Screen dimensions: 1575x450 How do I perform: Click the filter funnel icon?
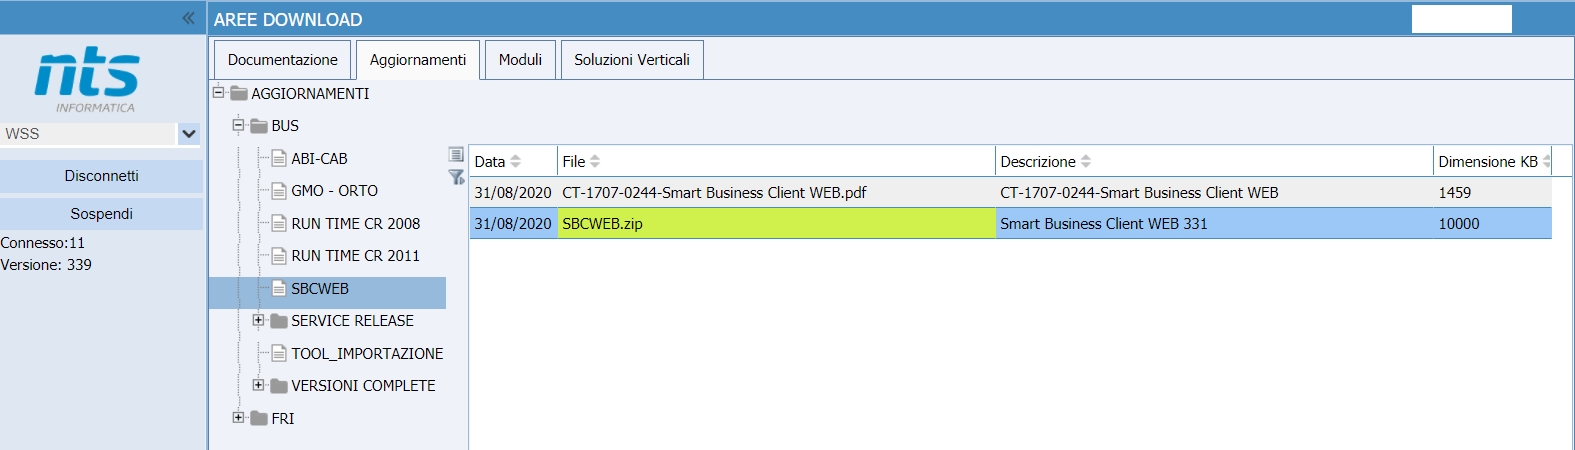pyautogui.click(x=456, y=177)
